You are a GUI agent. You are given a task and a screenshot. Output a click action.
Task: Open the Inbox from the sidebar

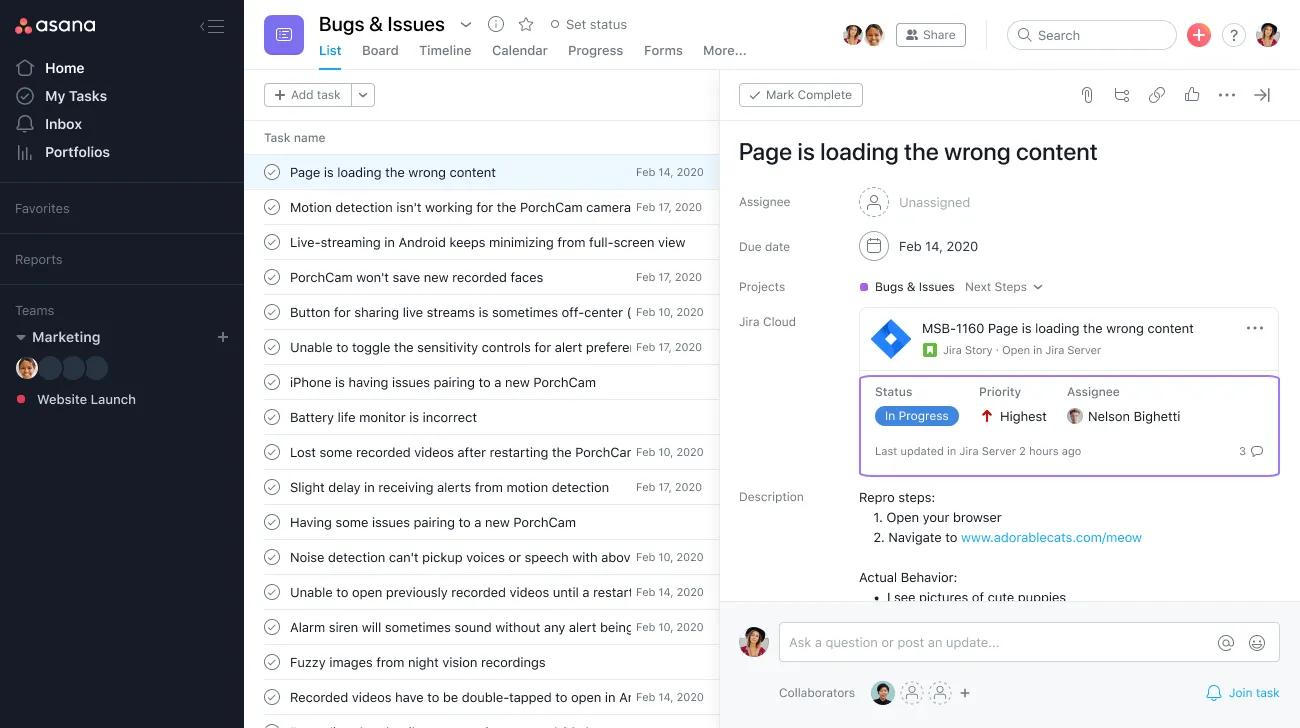[x=63, y=123]
